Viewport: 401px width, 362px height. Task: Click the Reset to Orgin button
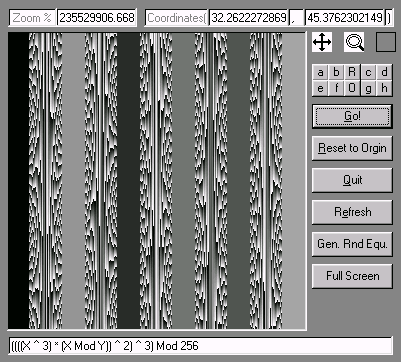[x=352, y=148]
